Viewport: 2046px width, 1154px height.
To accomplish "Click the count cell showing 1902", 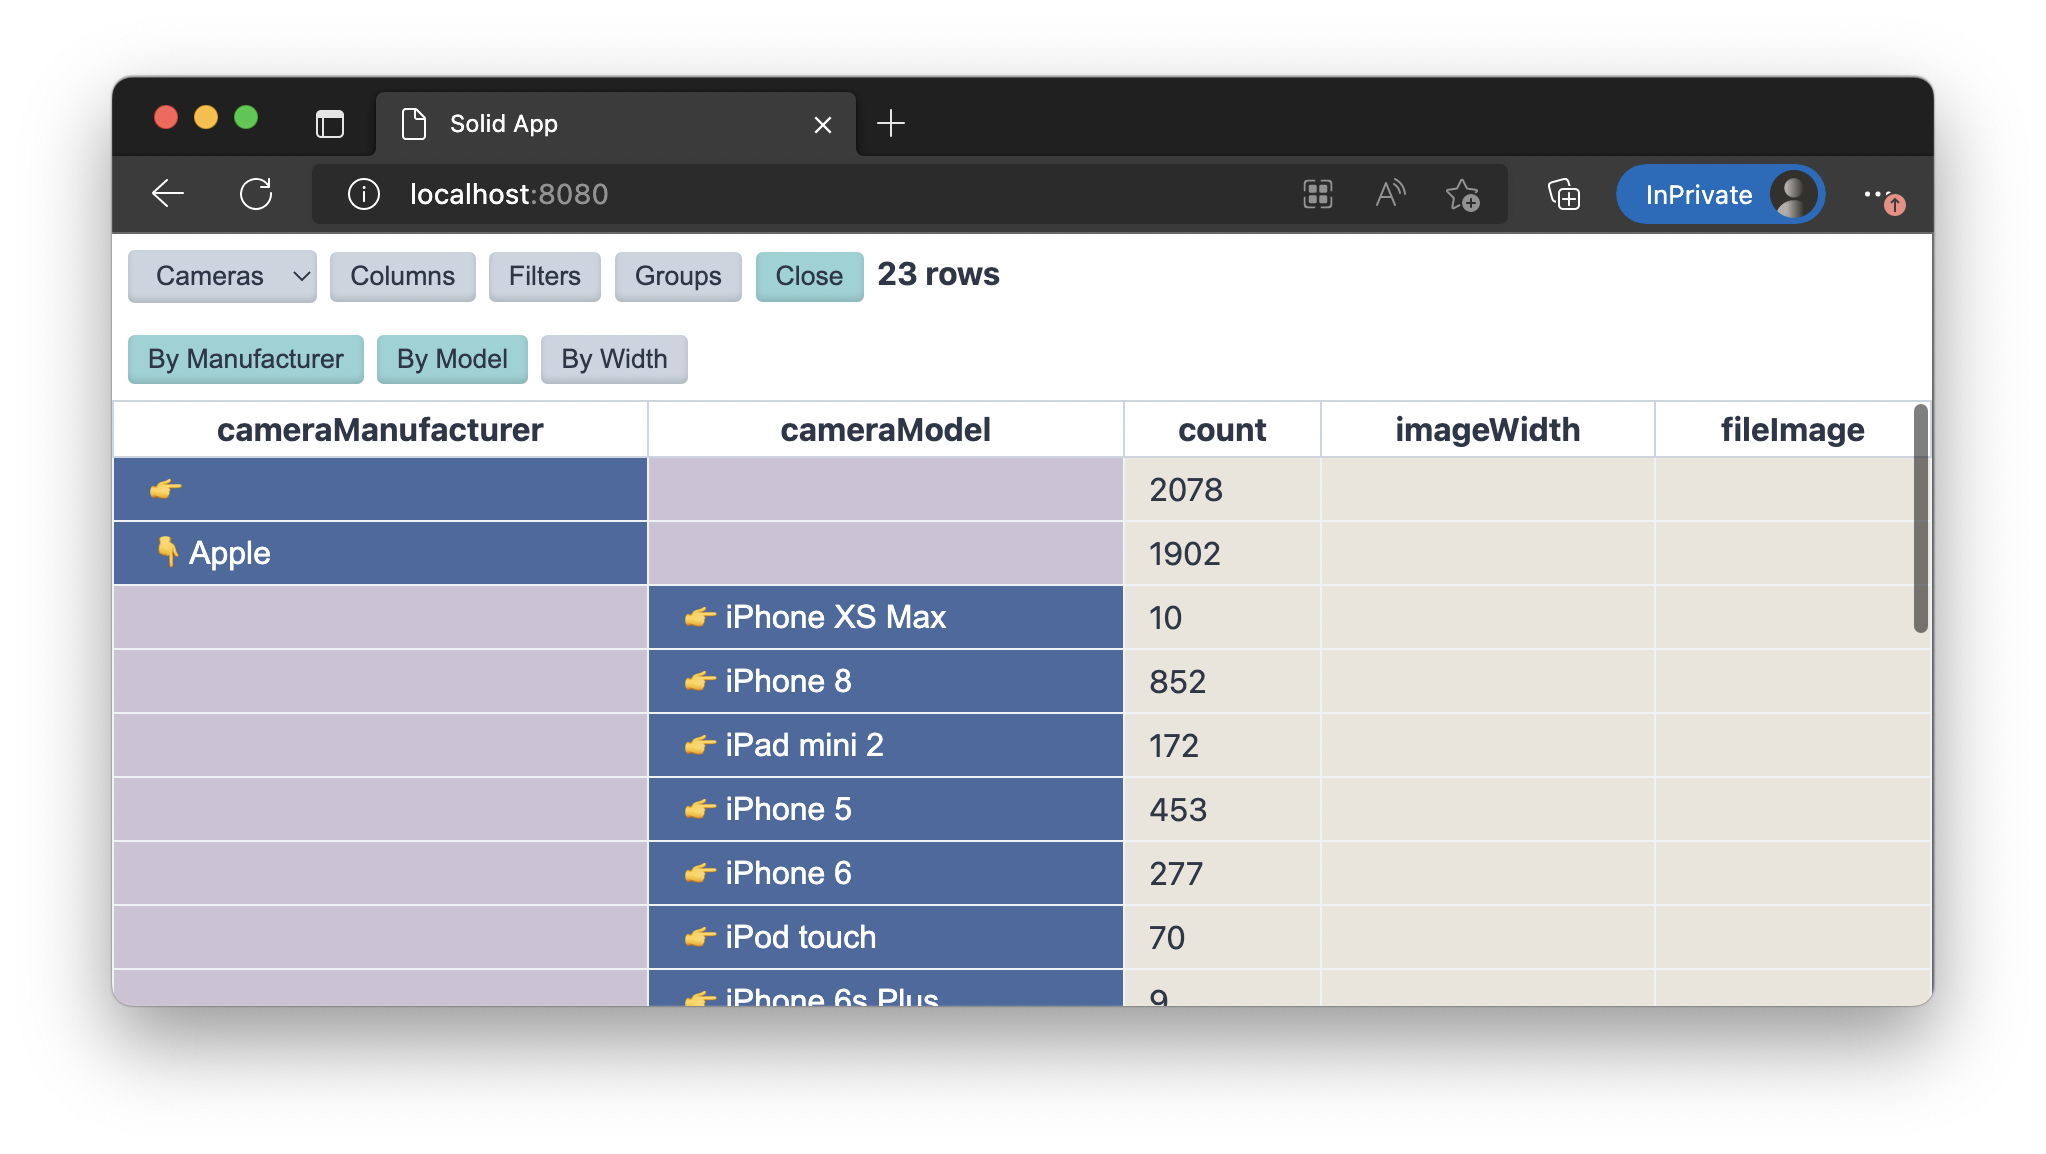I will 1222,553.
